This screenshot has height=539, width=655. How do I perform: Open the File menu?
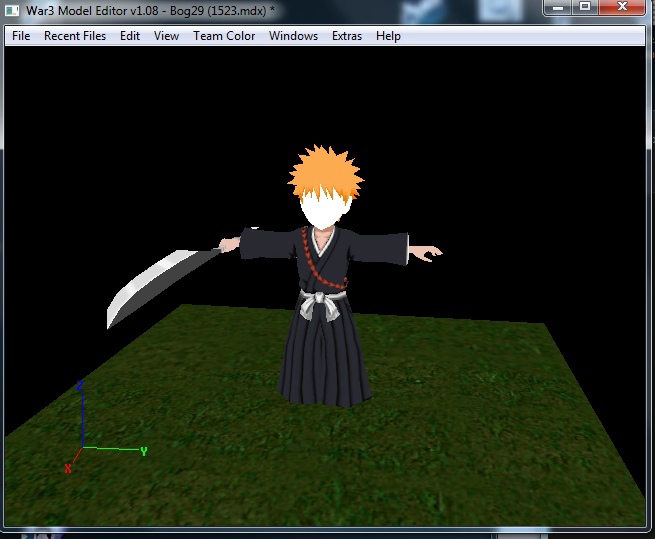click(21, 36)
